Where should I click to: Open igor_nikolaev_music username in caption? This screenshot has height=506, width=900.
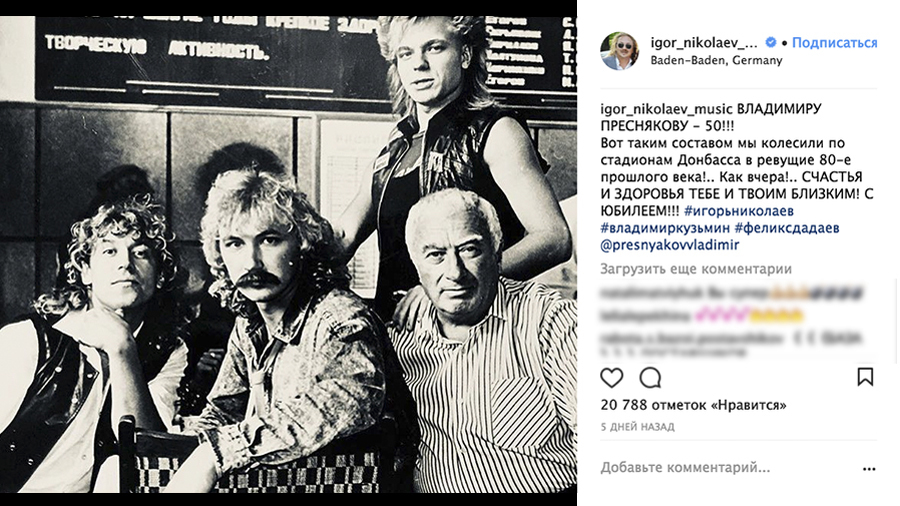coord(666,109)
